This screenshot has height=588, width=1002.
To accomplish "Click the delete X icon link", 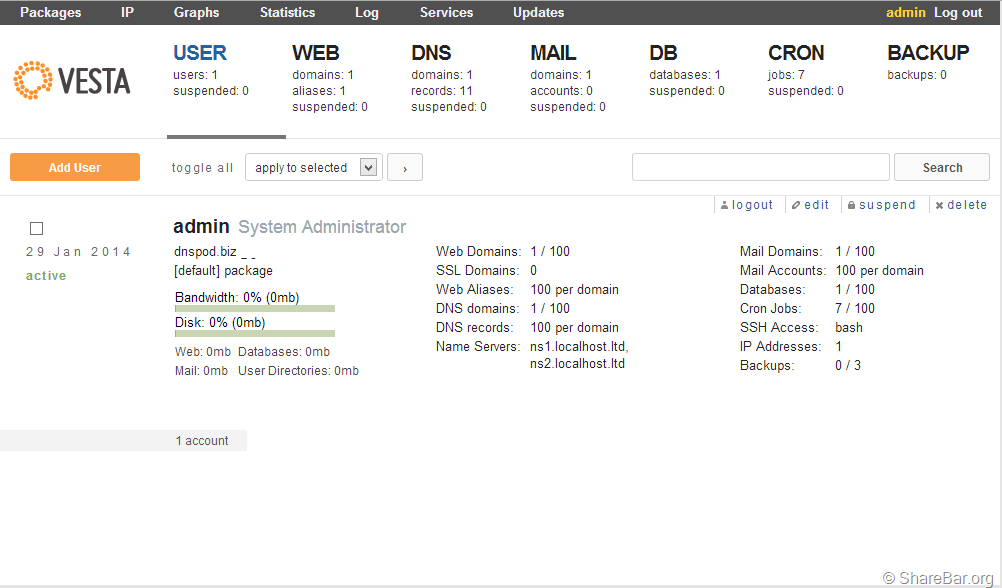I will click(x=961, y=205).
